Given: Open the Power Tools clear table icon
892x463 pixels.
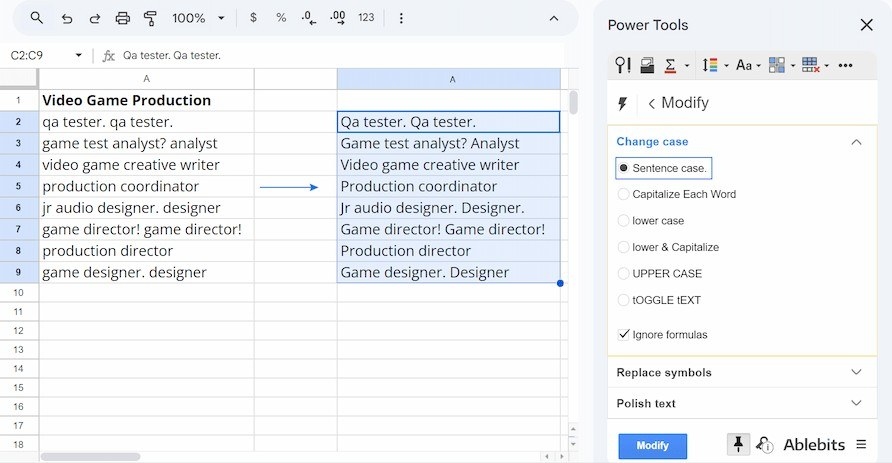Looking at the screenshot, I should coord(811,65).
